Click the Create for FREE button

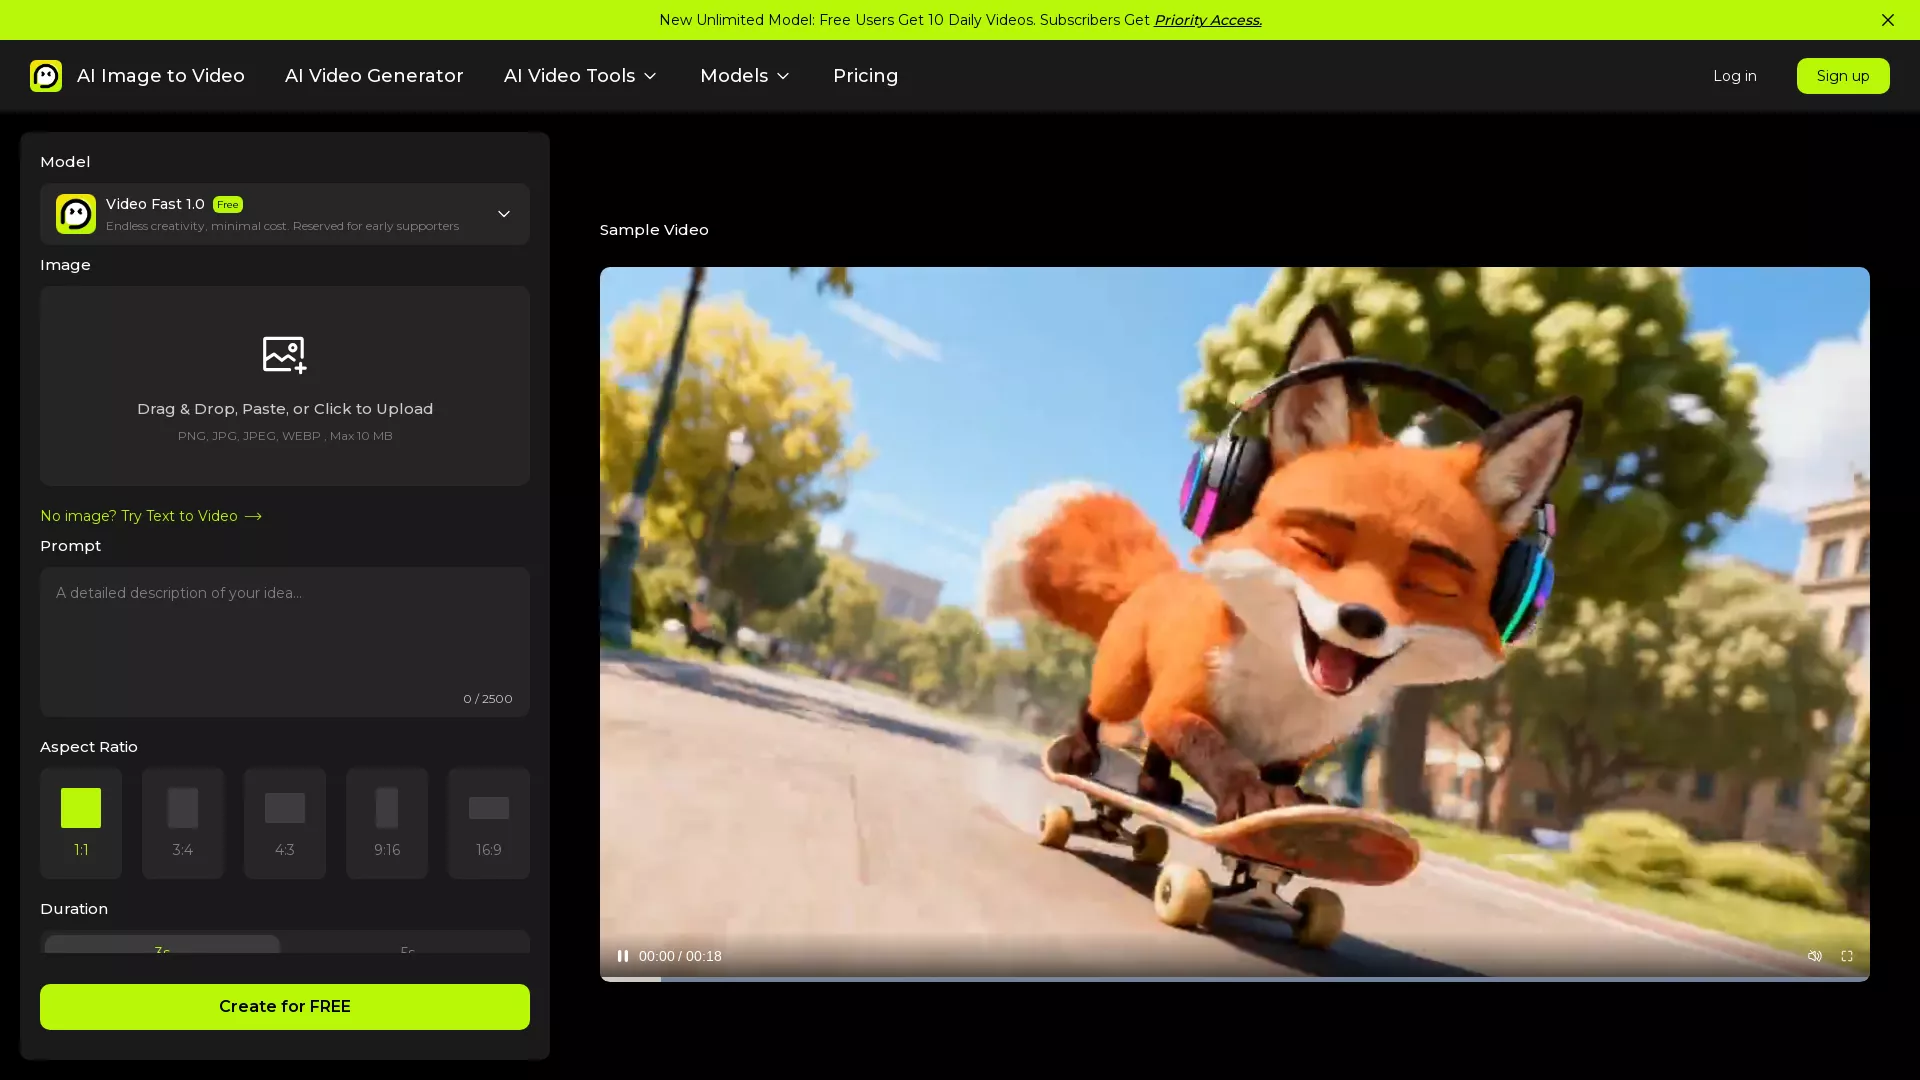click(284, 1006)
